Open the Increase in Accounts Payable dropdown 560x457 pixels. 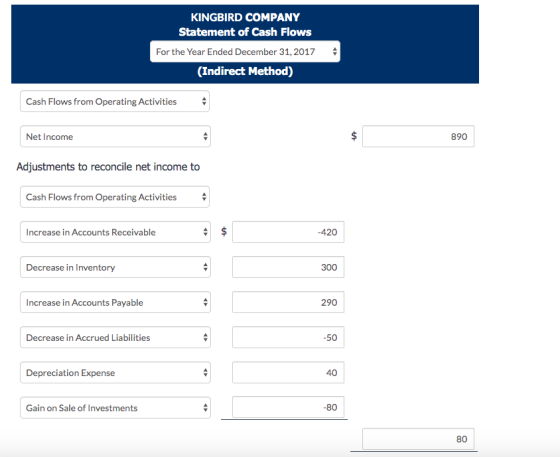pos(115,302)
